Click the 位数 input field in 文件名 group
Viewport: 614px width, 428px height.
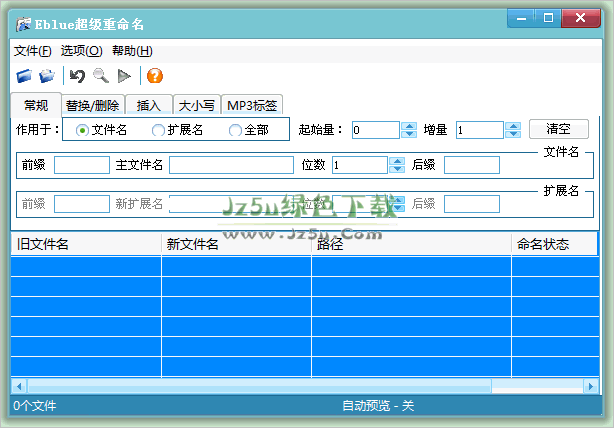[x=360, y=165]
